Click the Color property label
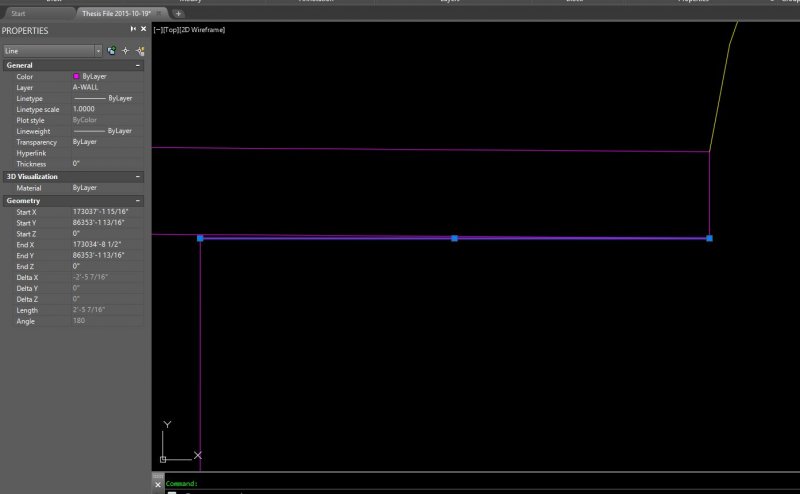Screen dimensions: 800x494 (24, 77)
